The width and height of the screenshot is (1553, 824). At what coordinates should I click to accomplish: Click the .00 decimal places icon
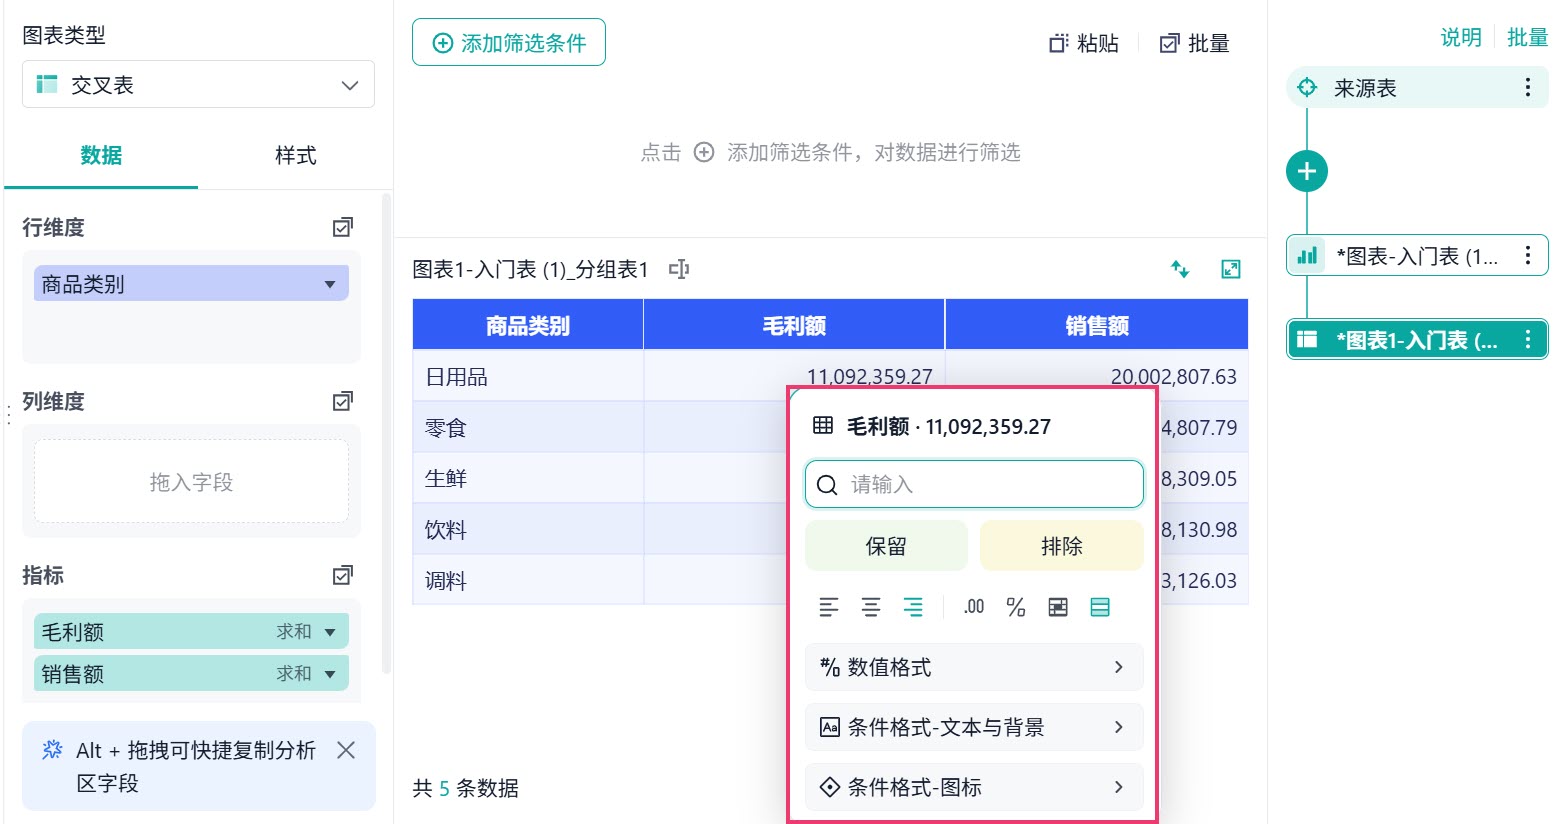[x=974, y=607]
